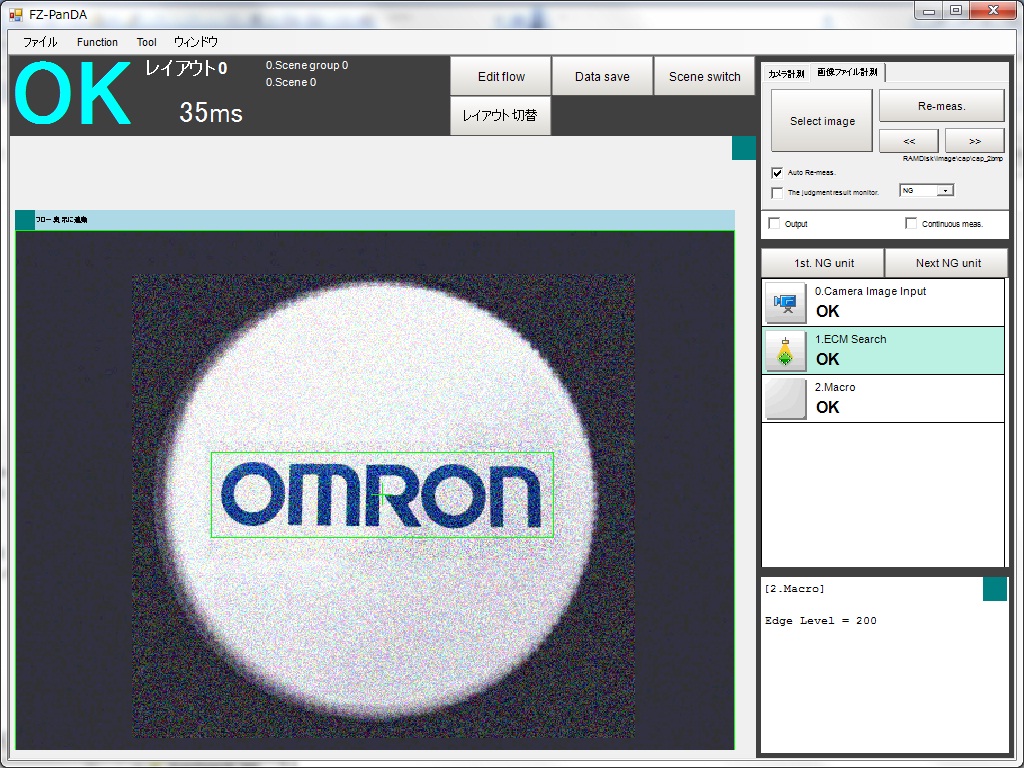
Task: Jump to the Next NG unit
Action: [x=948, y=263]
